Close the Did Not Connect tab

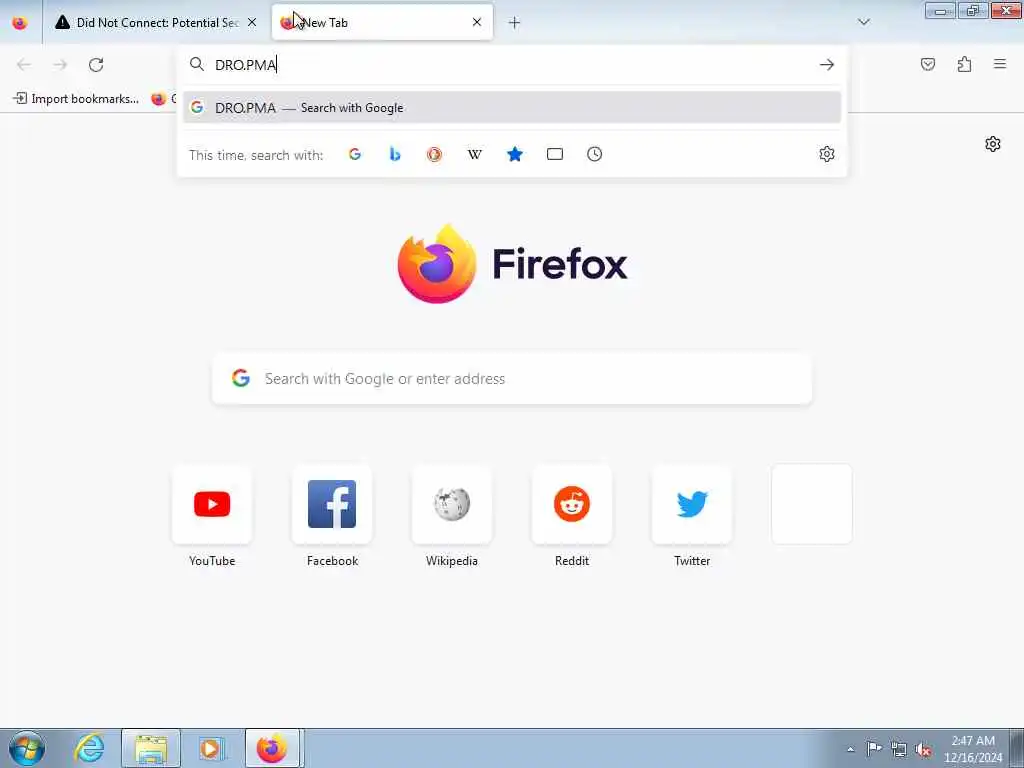tap(252, 22)
